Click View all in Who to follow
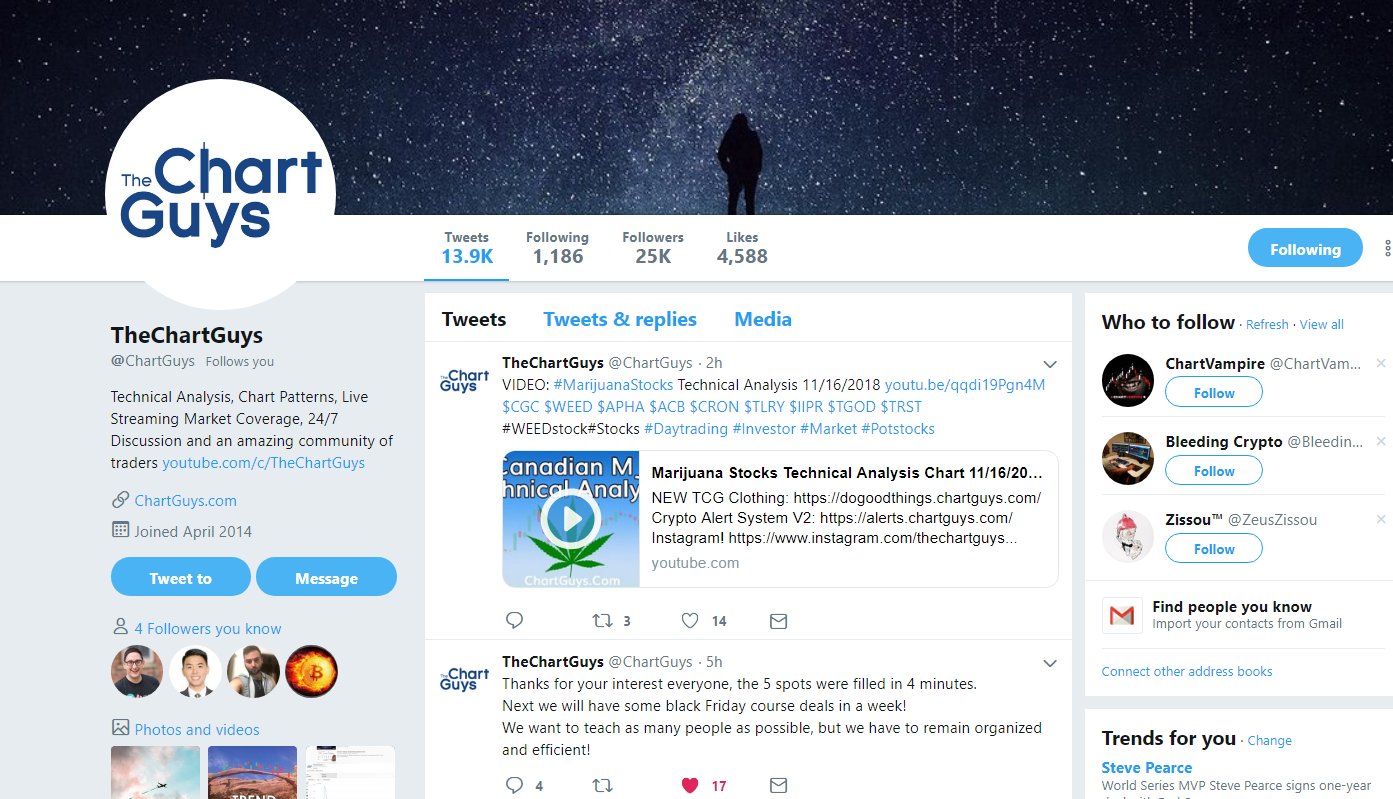 1322,324
